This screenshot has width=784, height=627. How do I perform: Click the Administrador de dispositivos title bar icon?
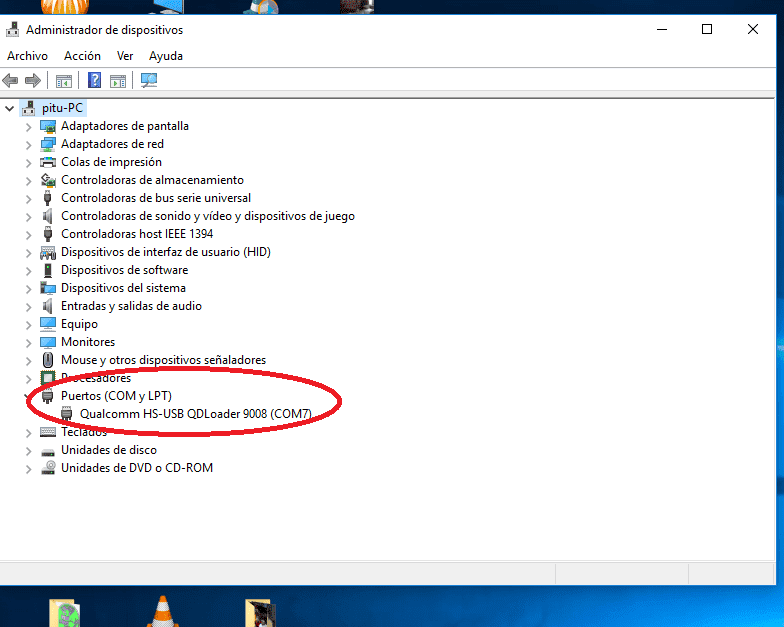point(12,30)
